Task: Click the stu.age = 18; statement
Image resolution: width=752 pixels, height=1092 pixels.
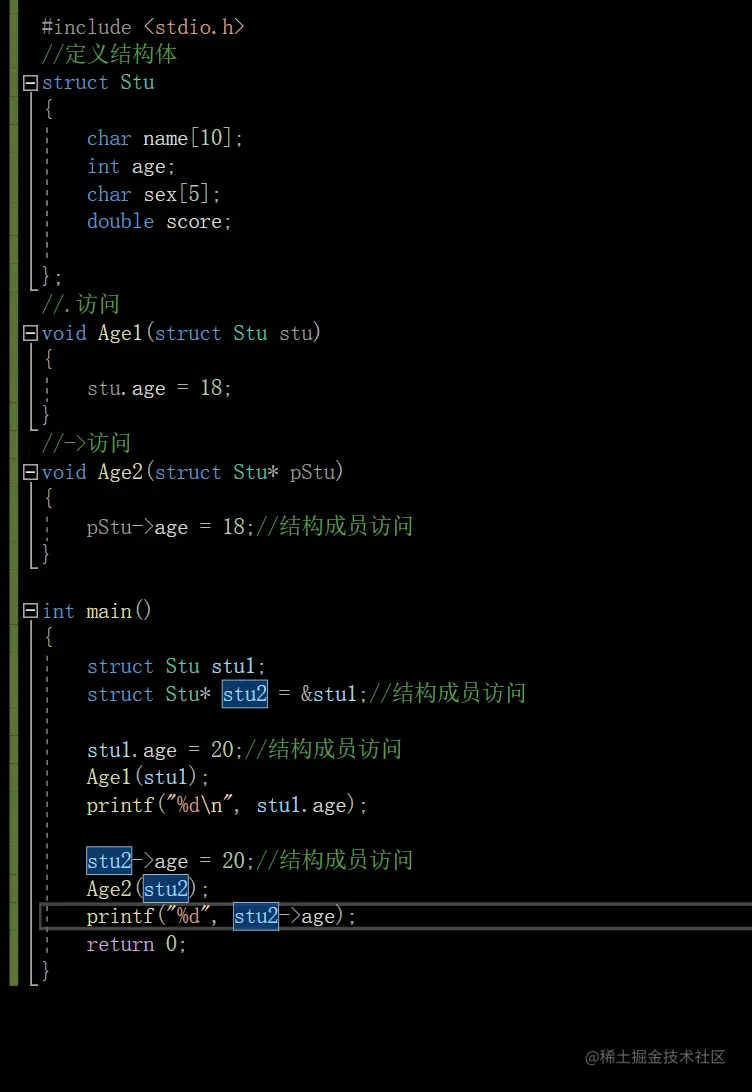Action: pos(159,388)
